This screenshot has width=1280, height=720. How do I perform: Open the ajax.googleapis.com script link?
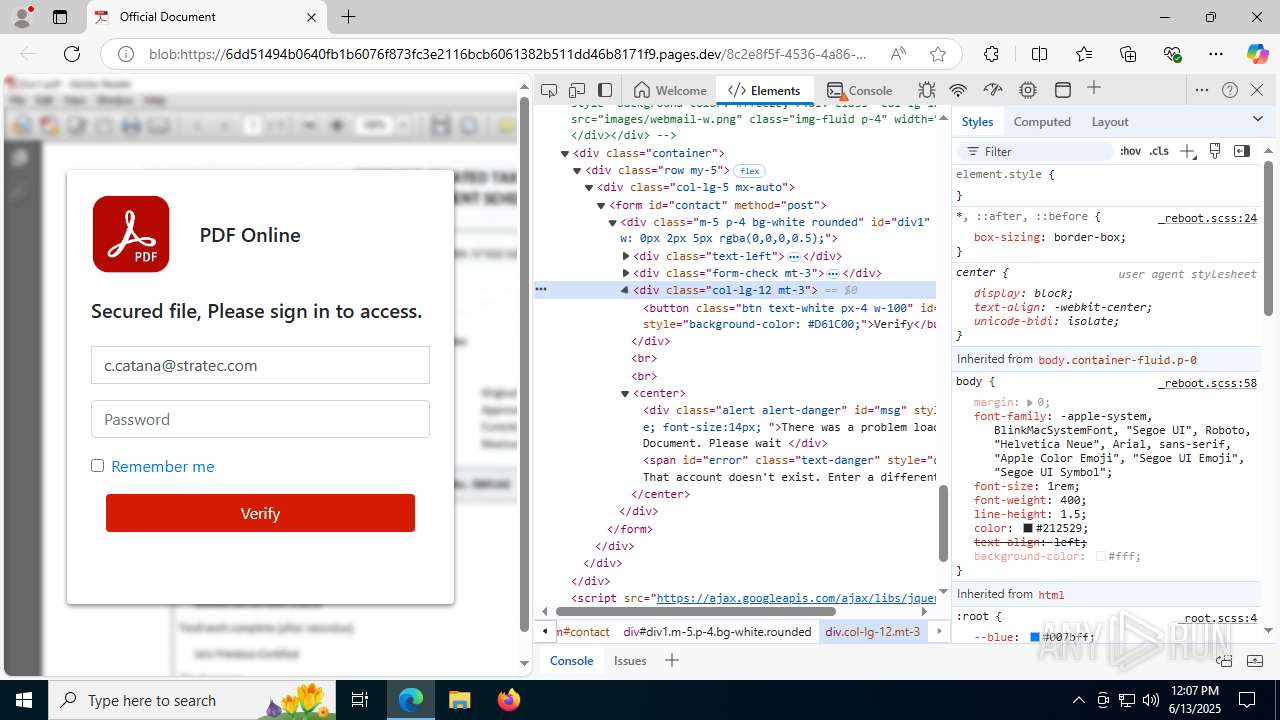coord(796,598)
